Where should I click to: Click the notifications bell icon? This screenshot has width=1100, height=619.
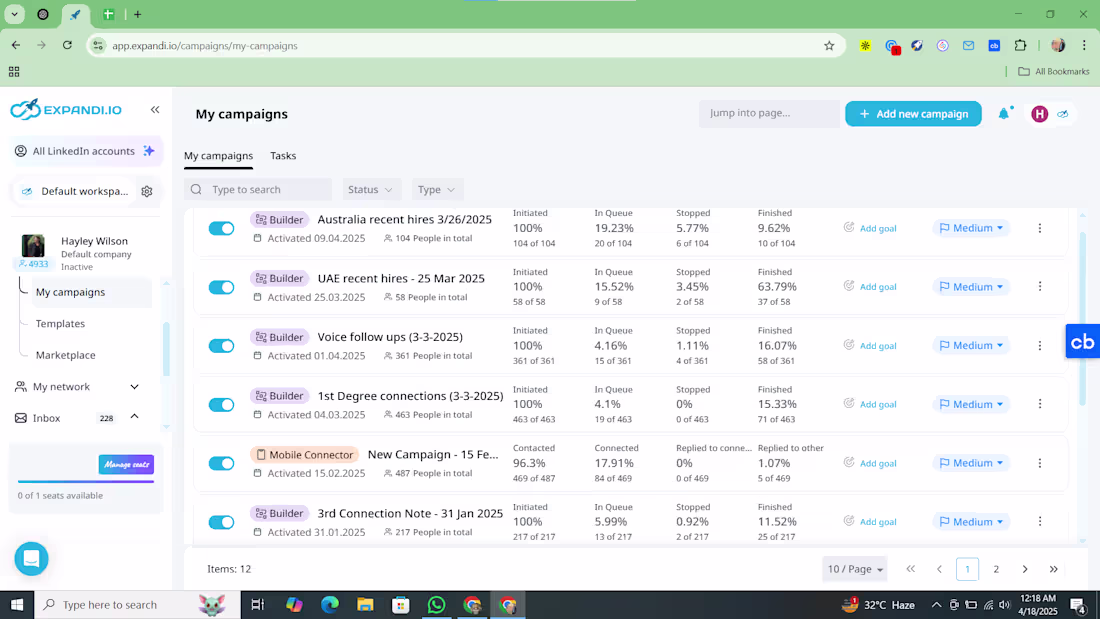1004,114
